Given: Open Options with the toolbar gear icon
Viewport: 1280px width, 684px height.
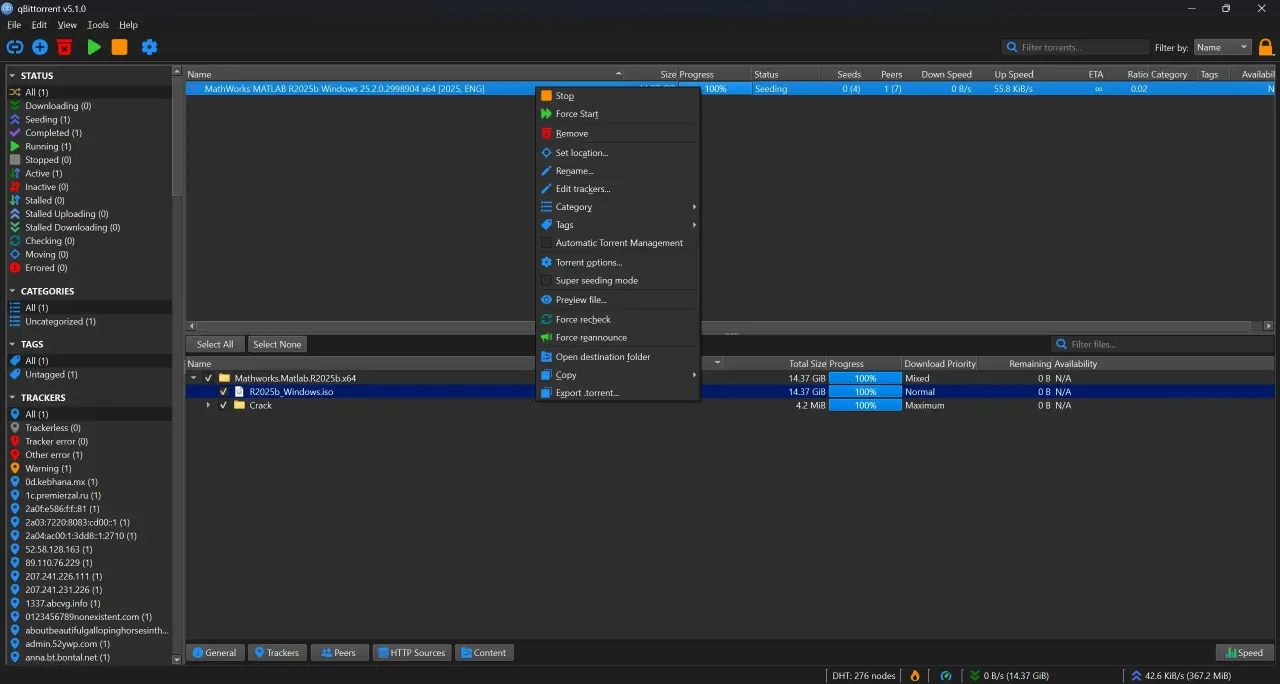Looking at the screenshot, I should coord(149,47).
